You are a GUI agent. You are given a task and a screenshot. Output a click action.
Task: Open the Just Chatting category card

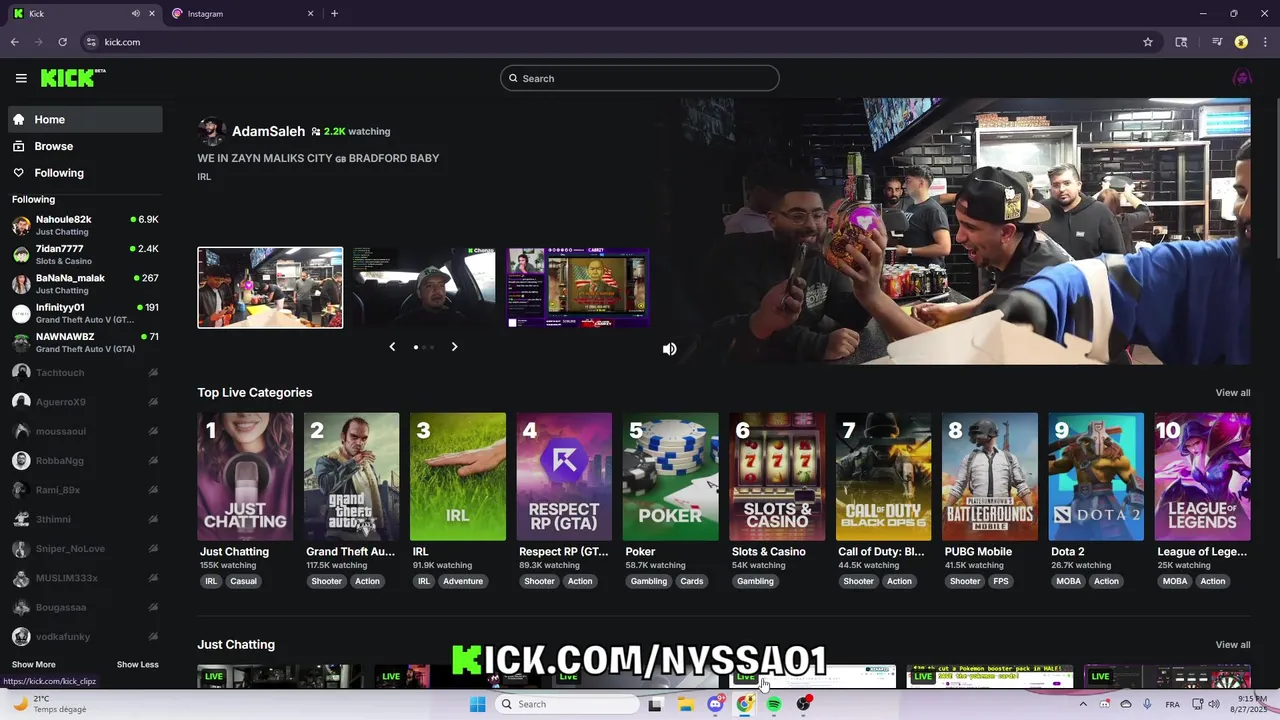245,476
